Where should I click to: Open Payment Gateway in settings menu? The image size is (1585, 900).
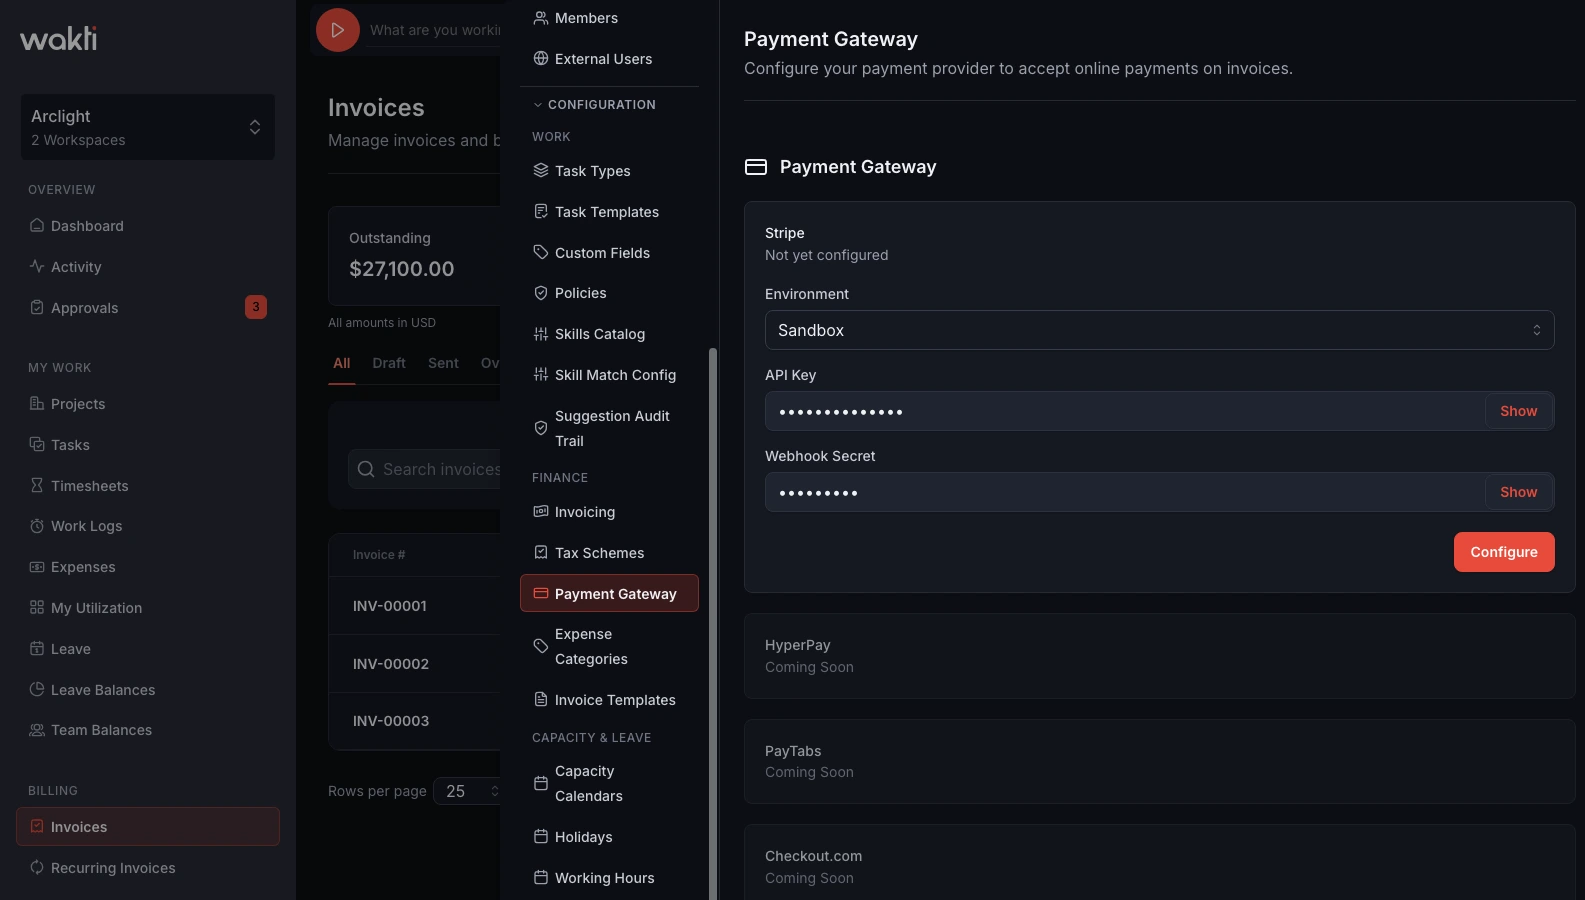pos(609,594)
